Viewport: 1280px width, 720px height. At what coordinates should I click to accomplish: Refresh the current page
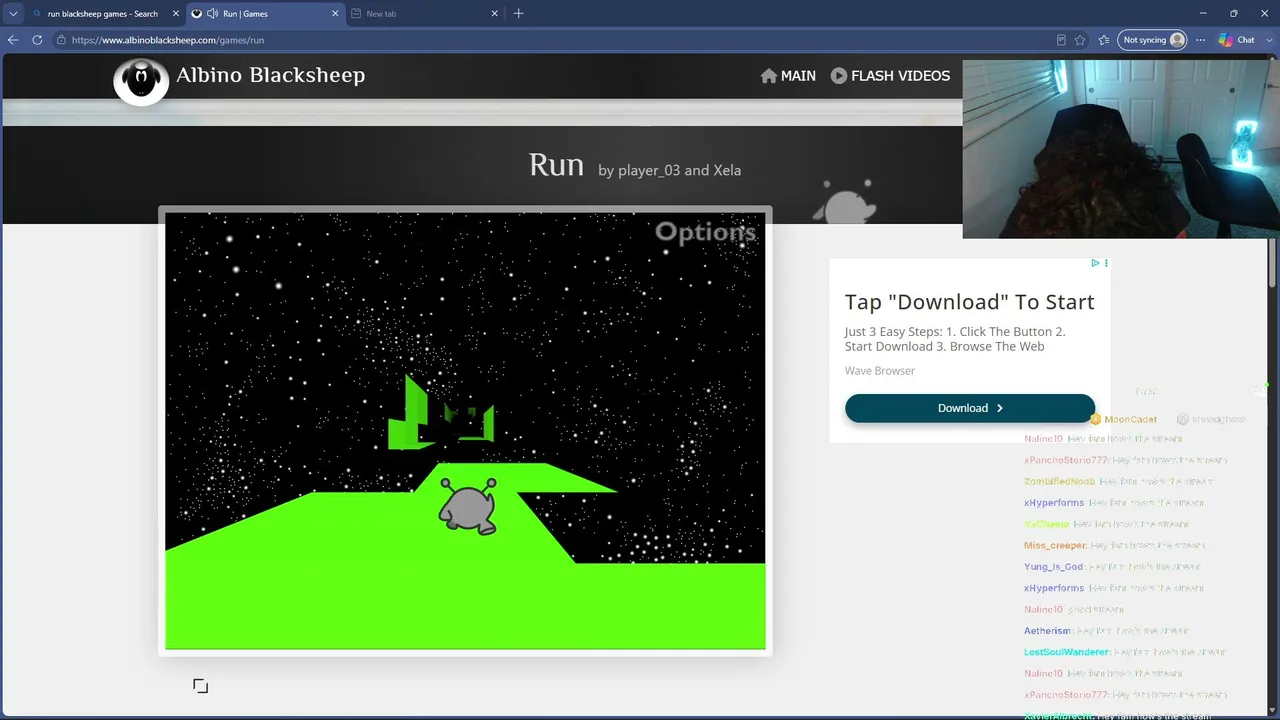point(37,40)
